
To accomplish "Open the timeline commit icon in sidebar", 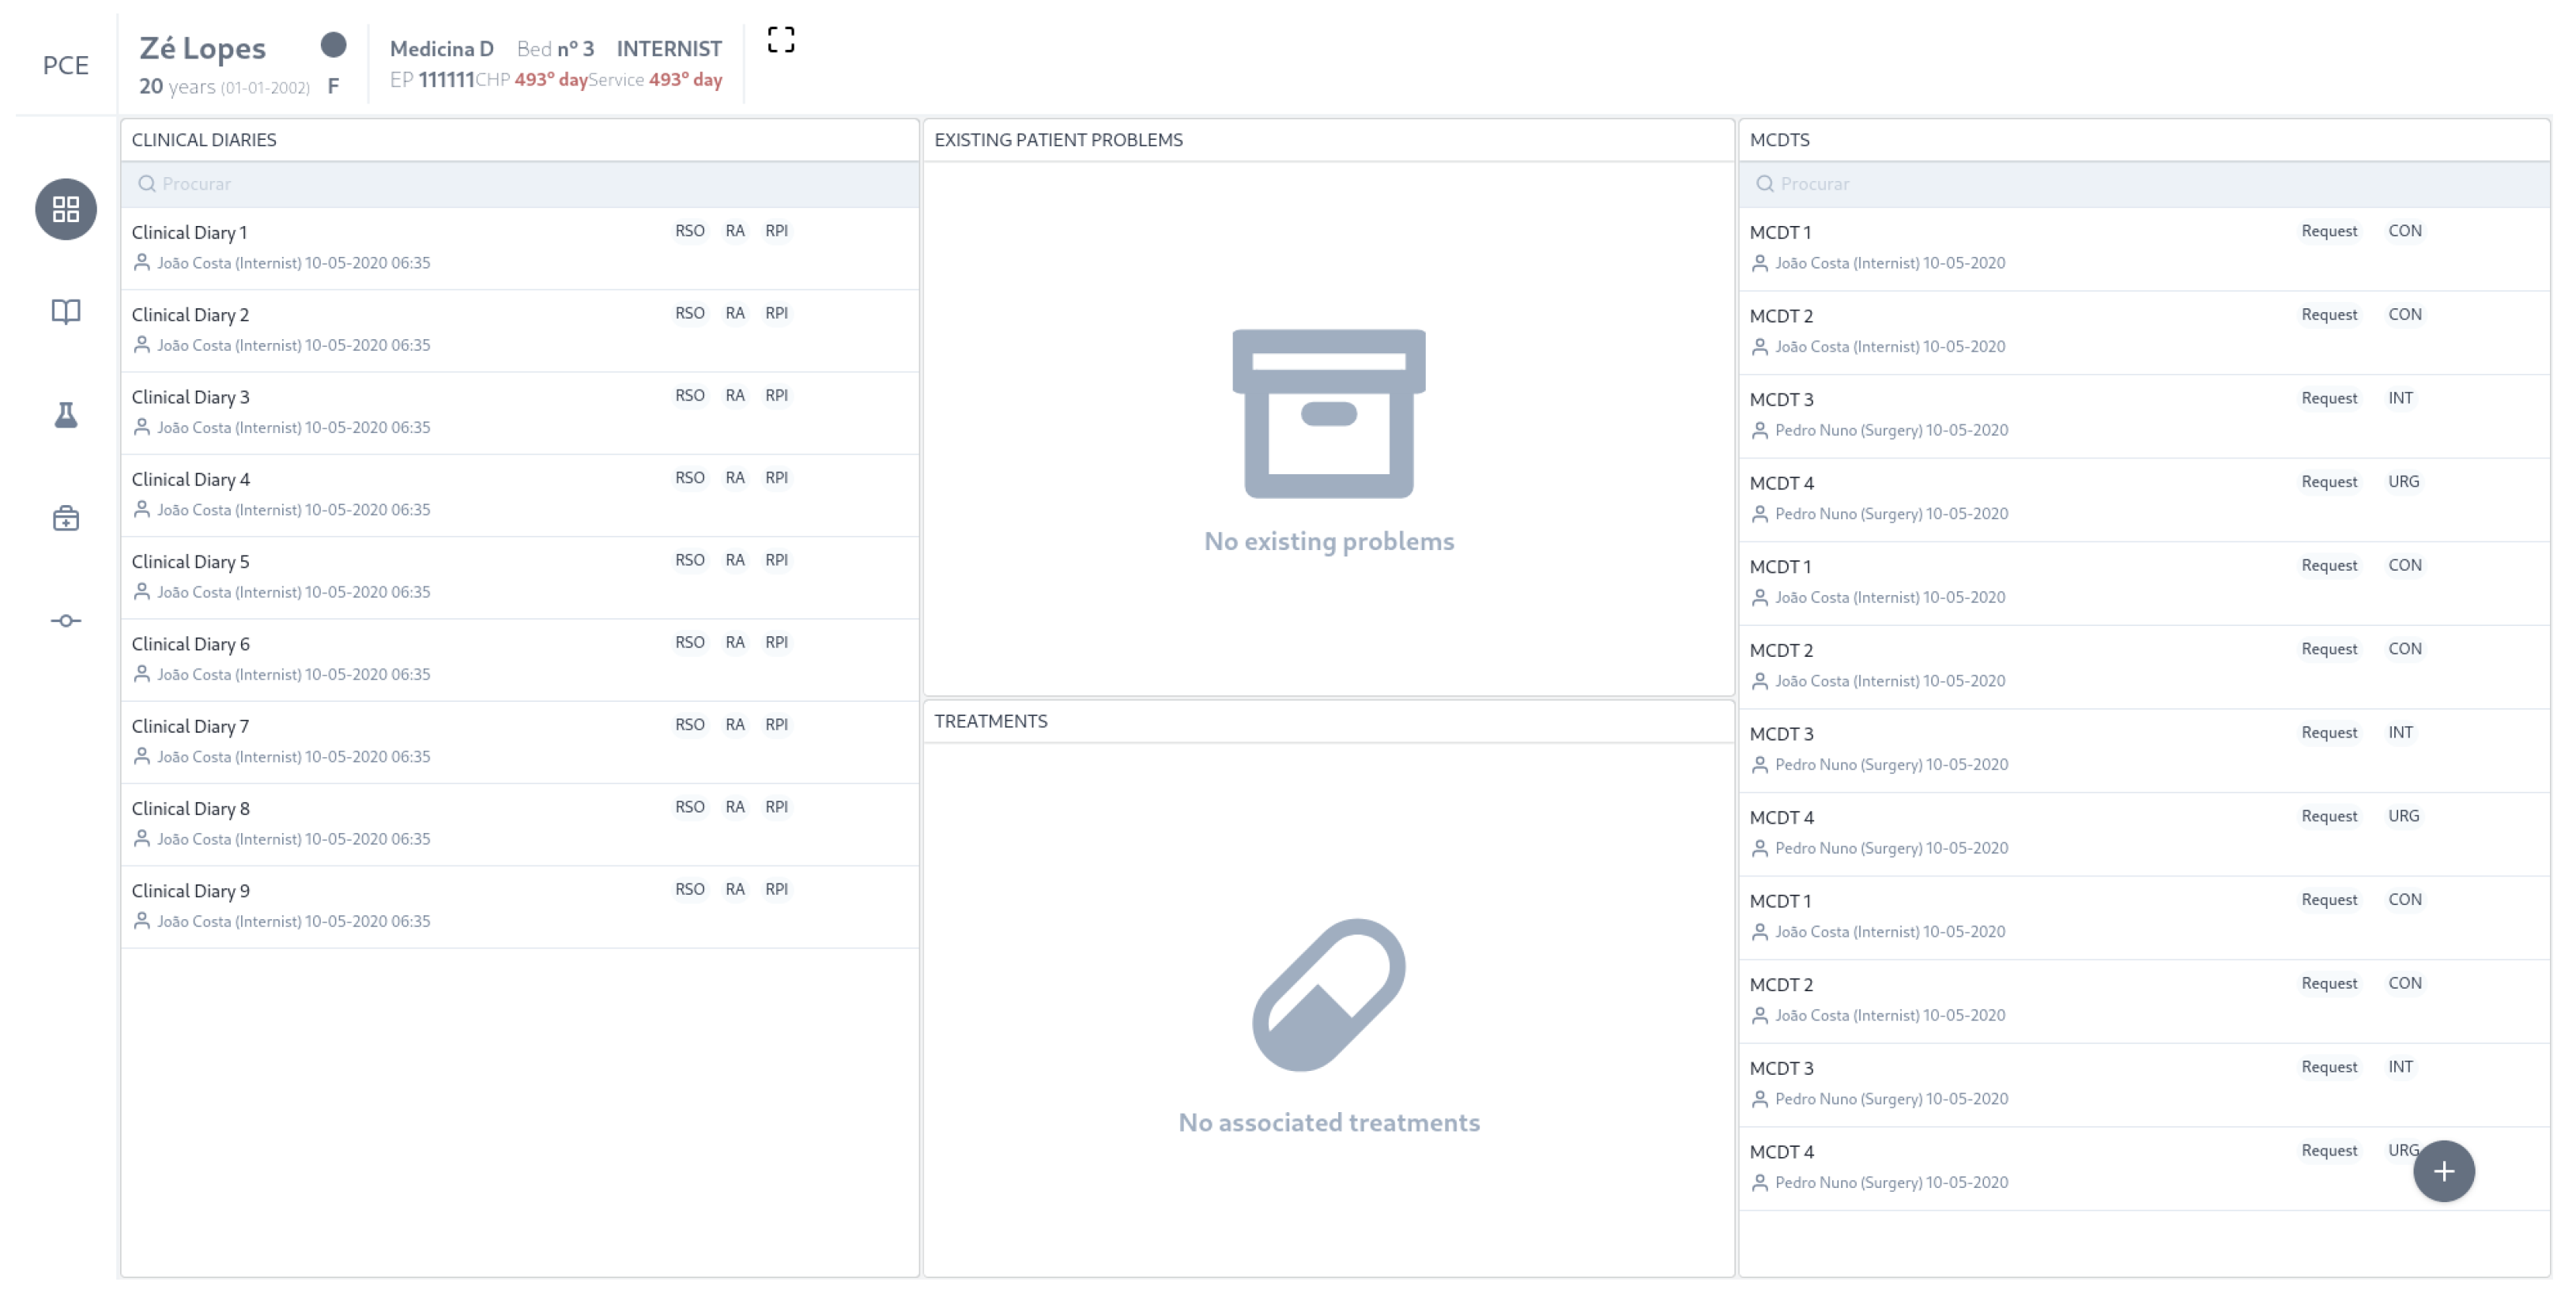I will (x=66, y=621).
